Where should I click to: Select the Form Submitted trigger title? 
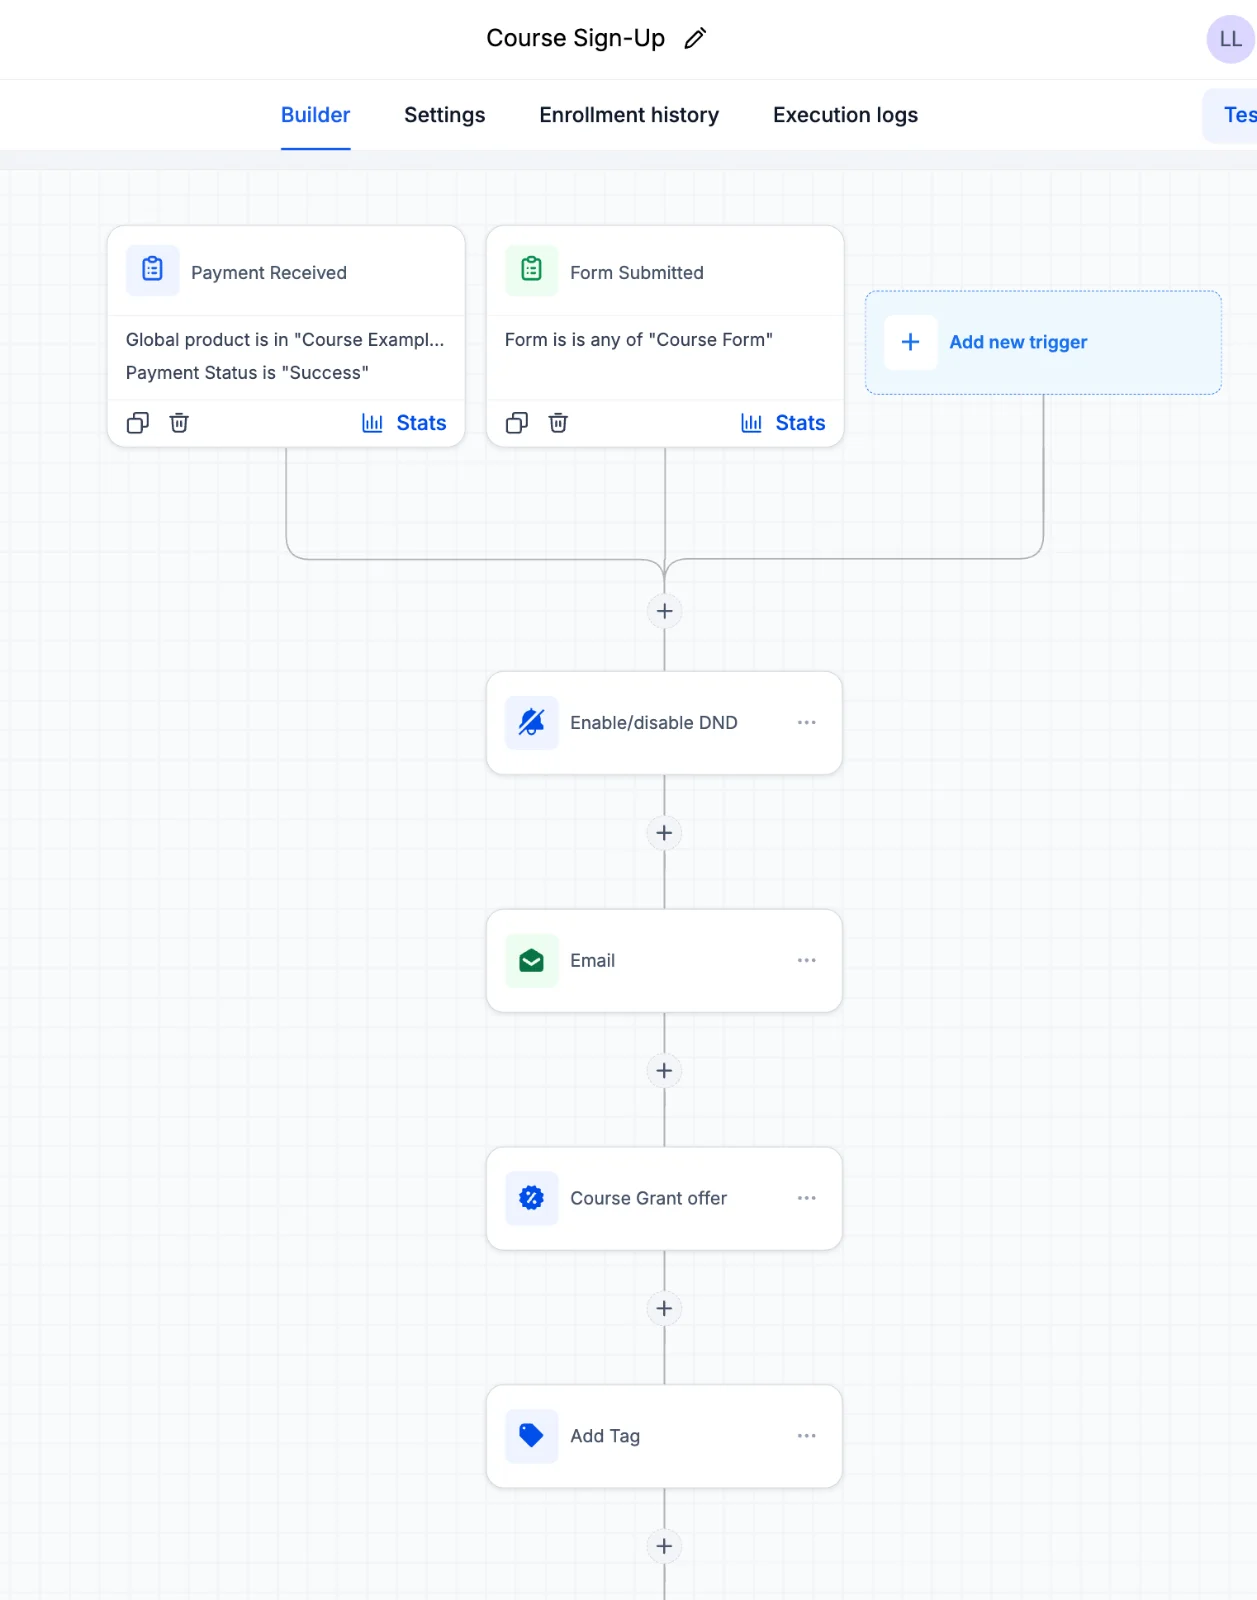637,273
